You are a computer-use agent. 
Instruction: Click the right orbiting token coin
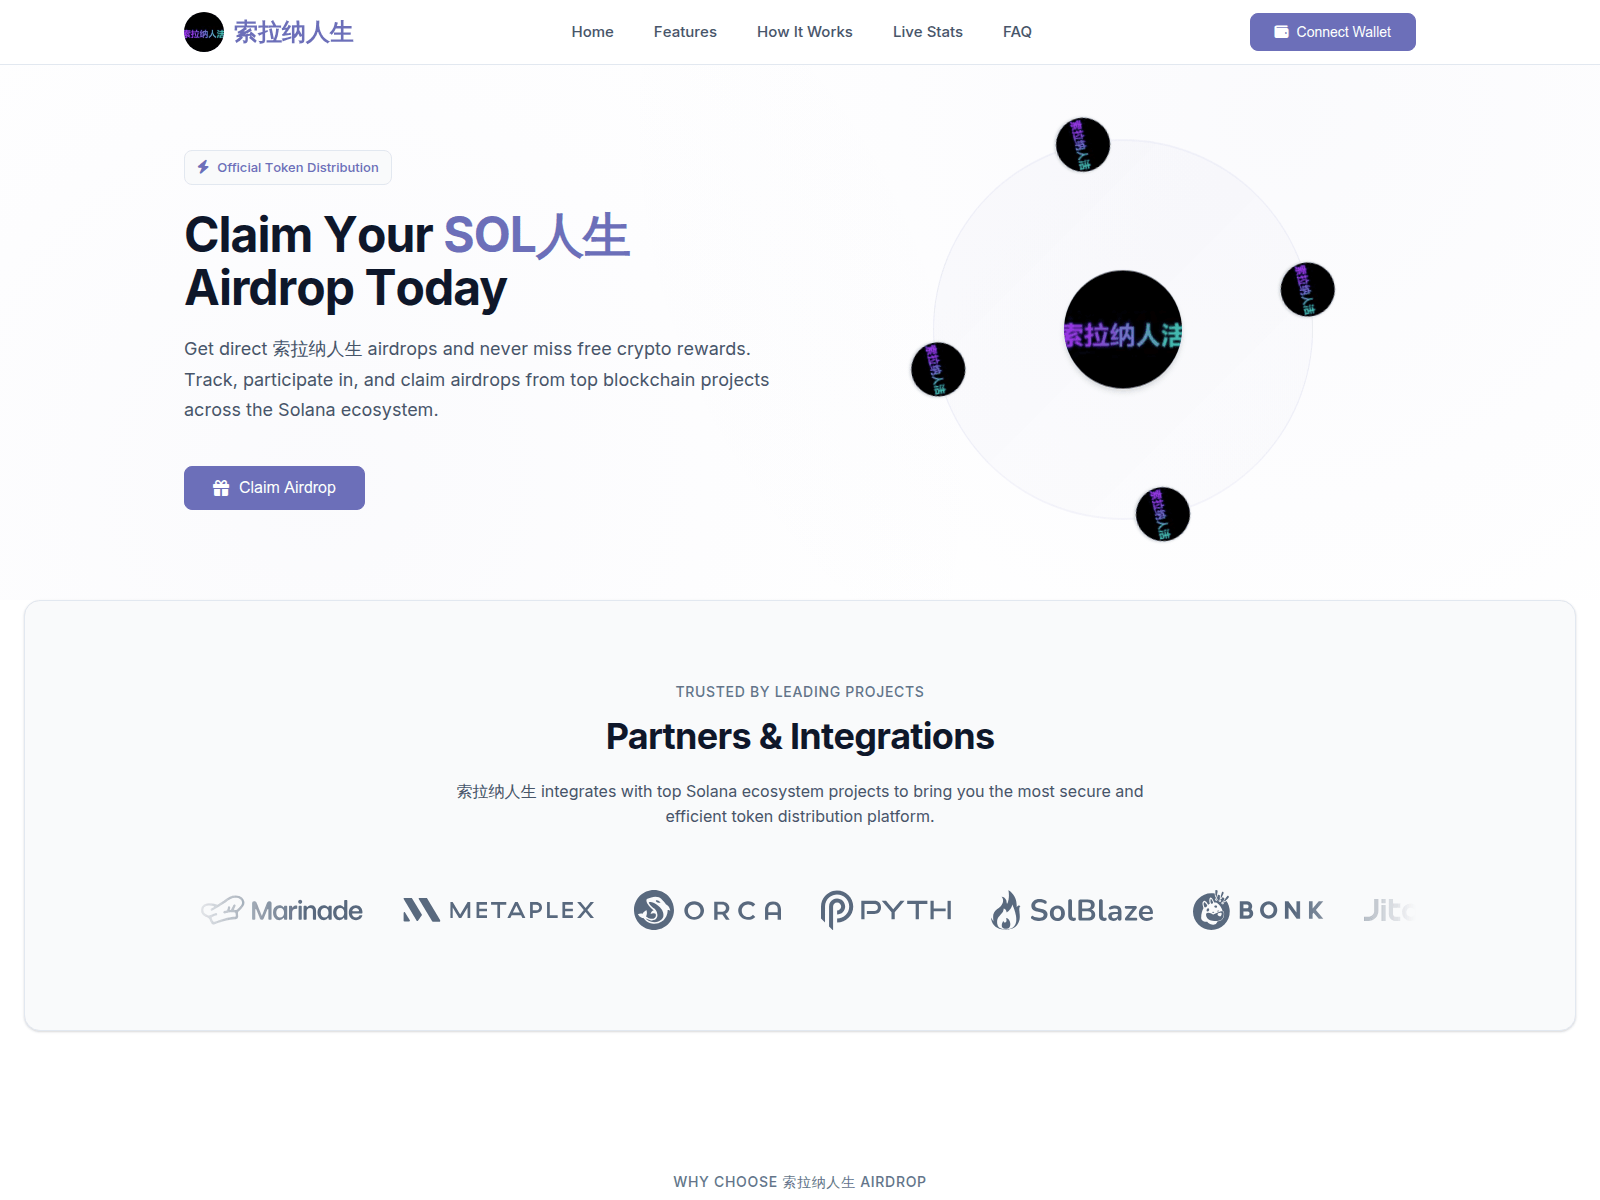coord(1308,289)
